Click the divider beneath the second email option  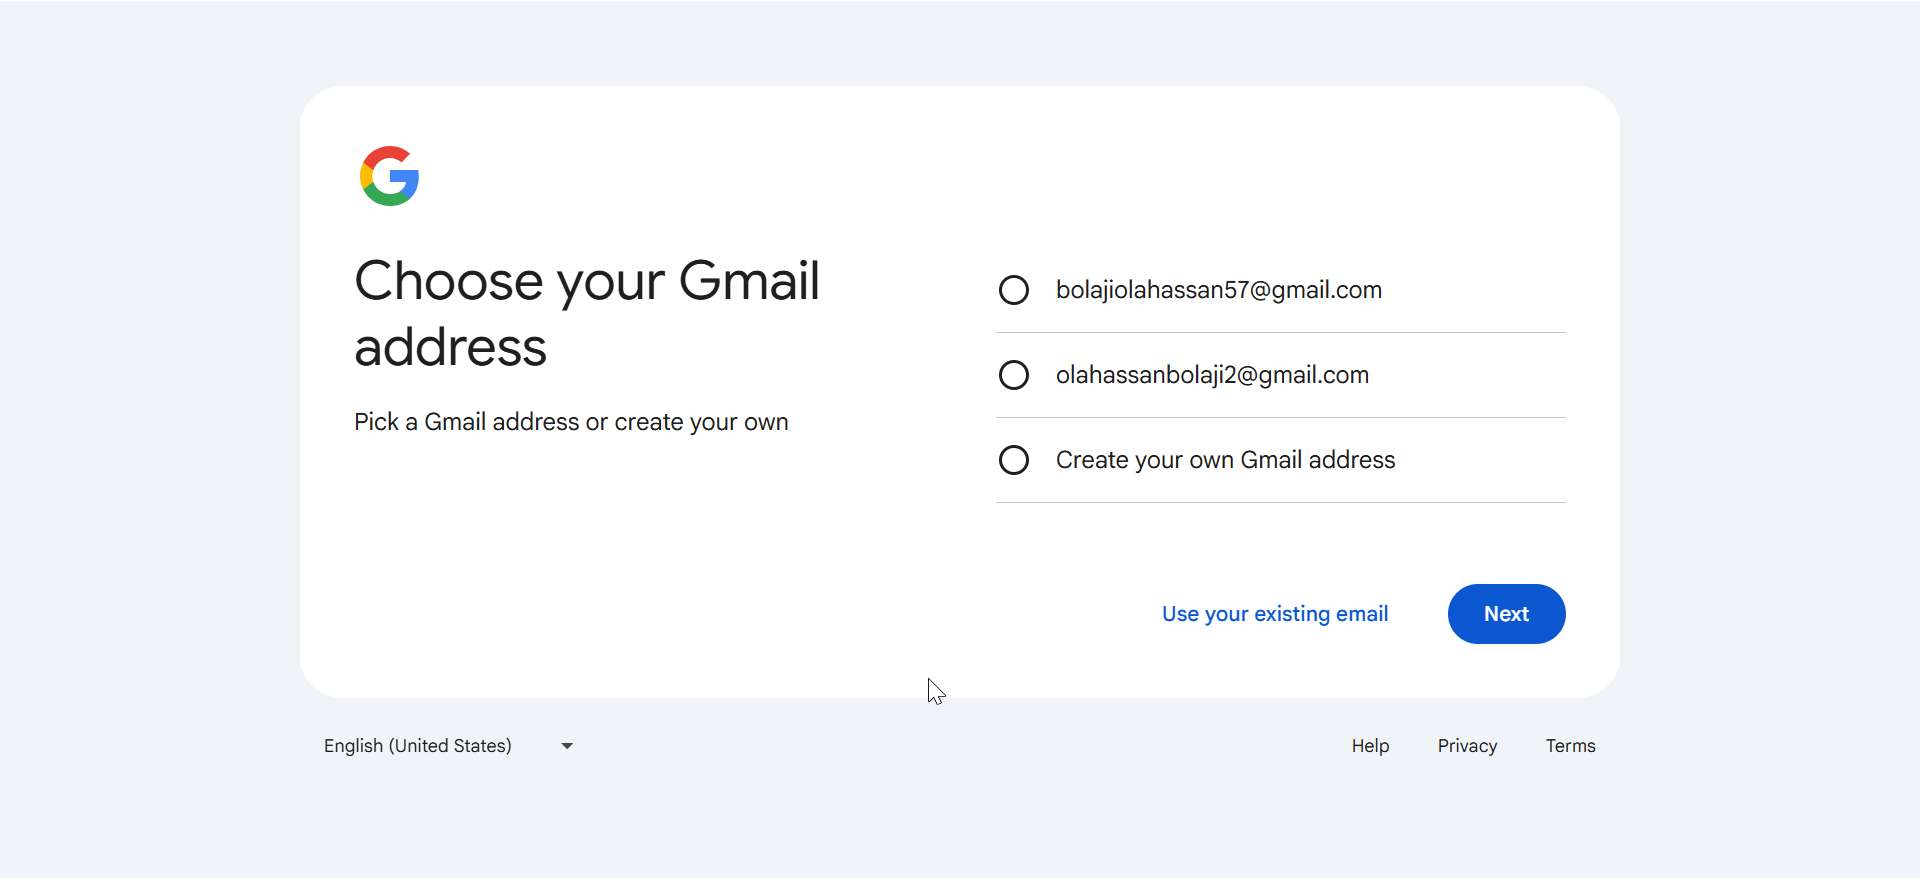tap(1280, 417)
